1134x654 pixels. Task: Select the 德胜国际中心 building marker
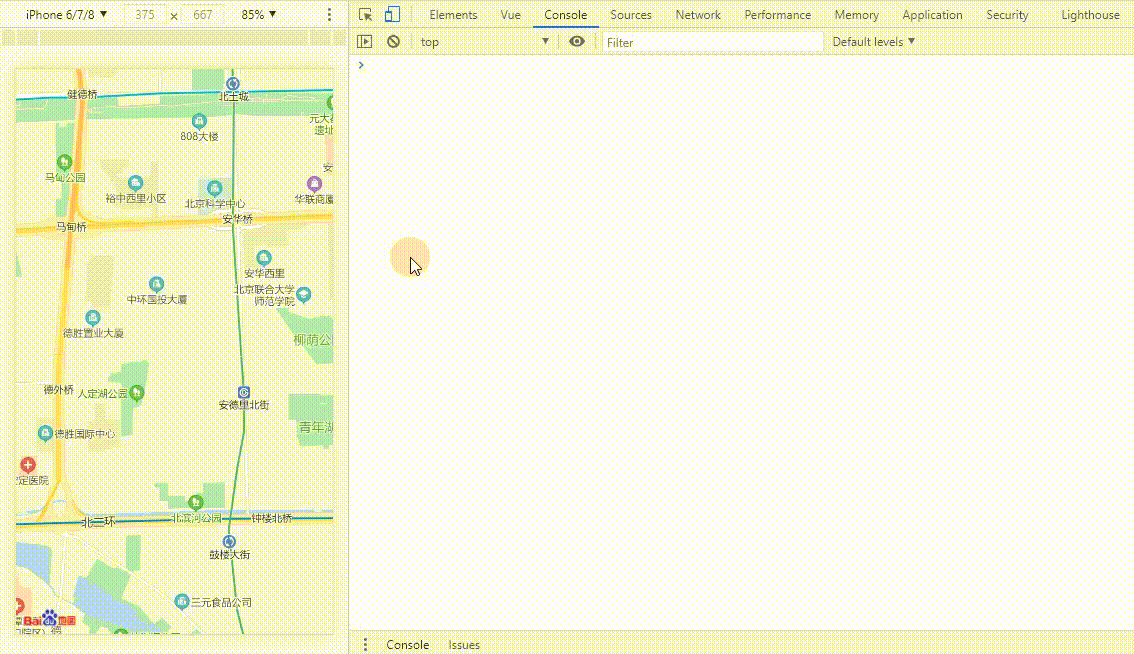point(45,433)
